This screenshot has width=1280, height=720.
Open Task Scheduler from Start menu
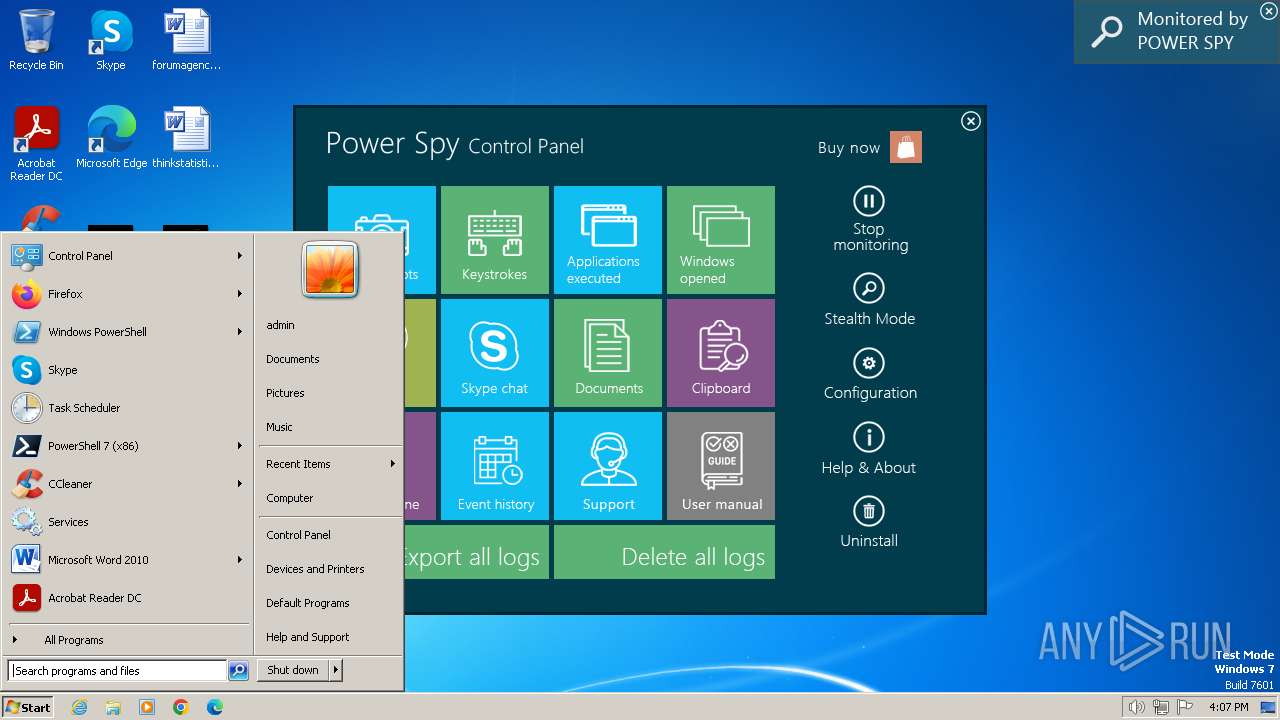(128, 408)
